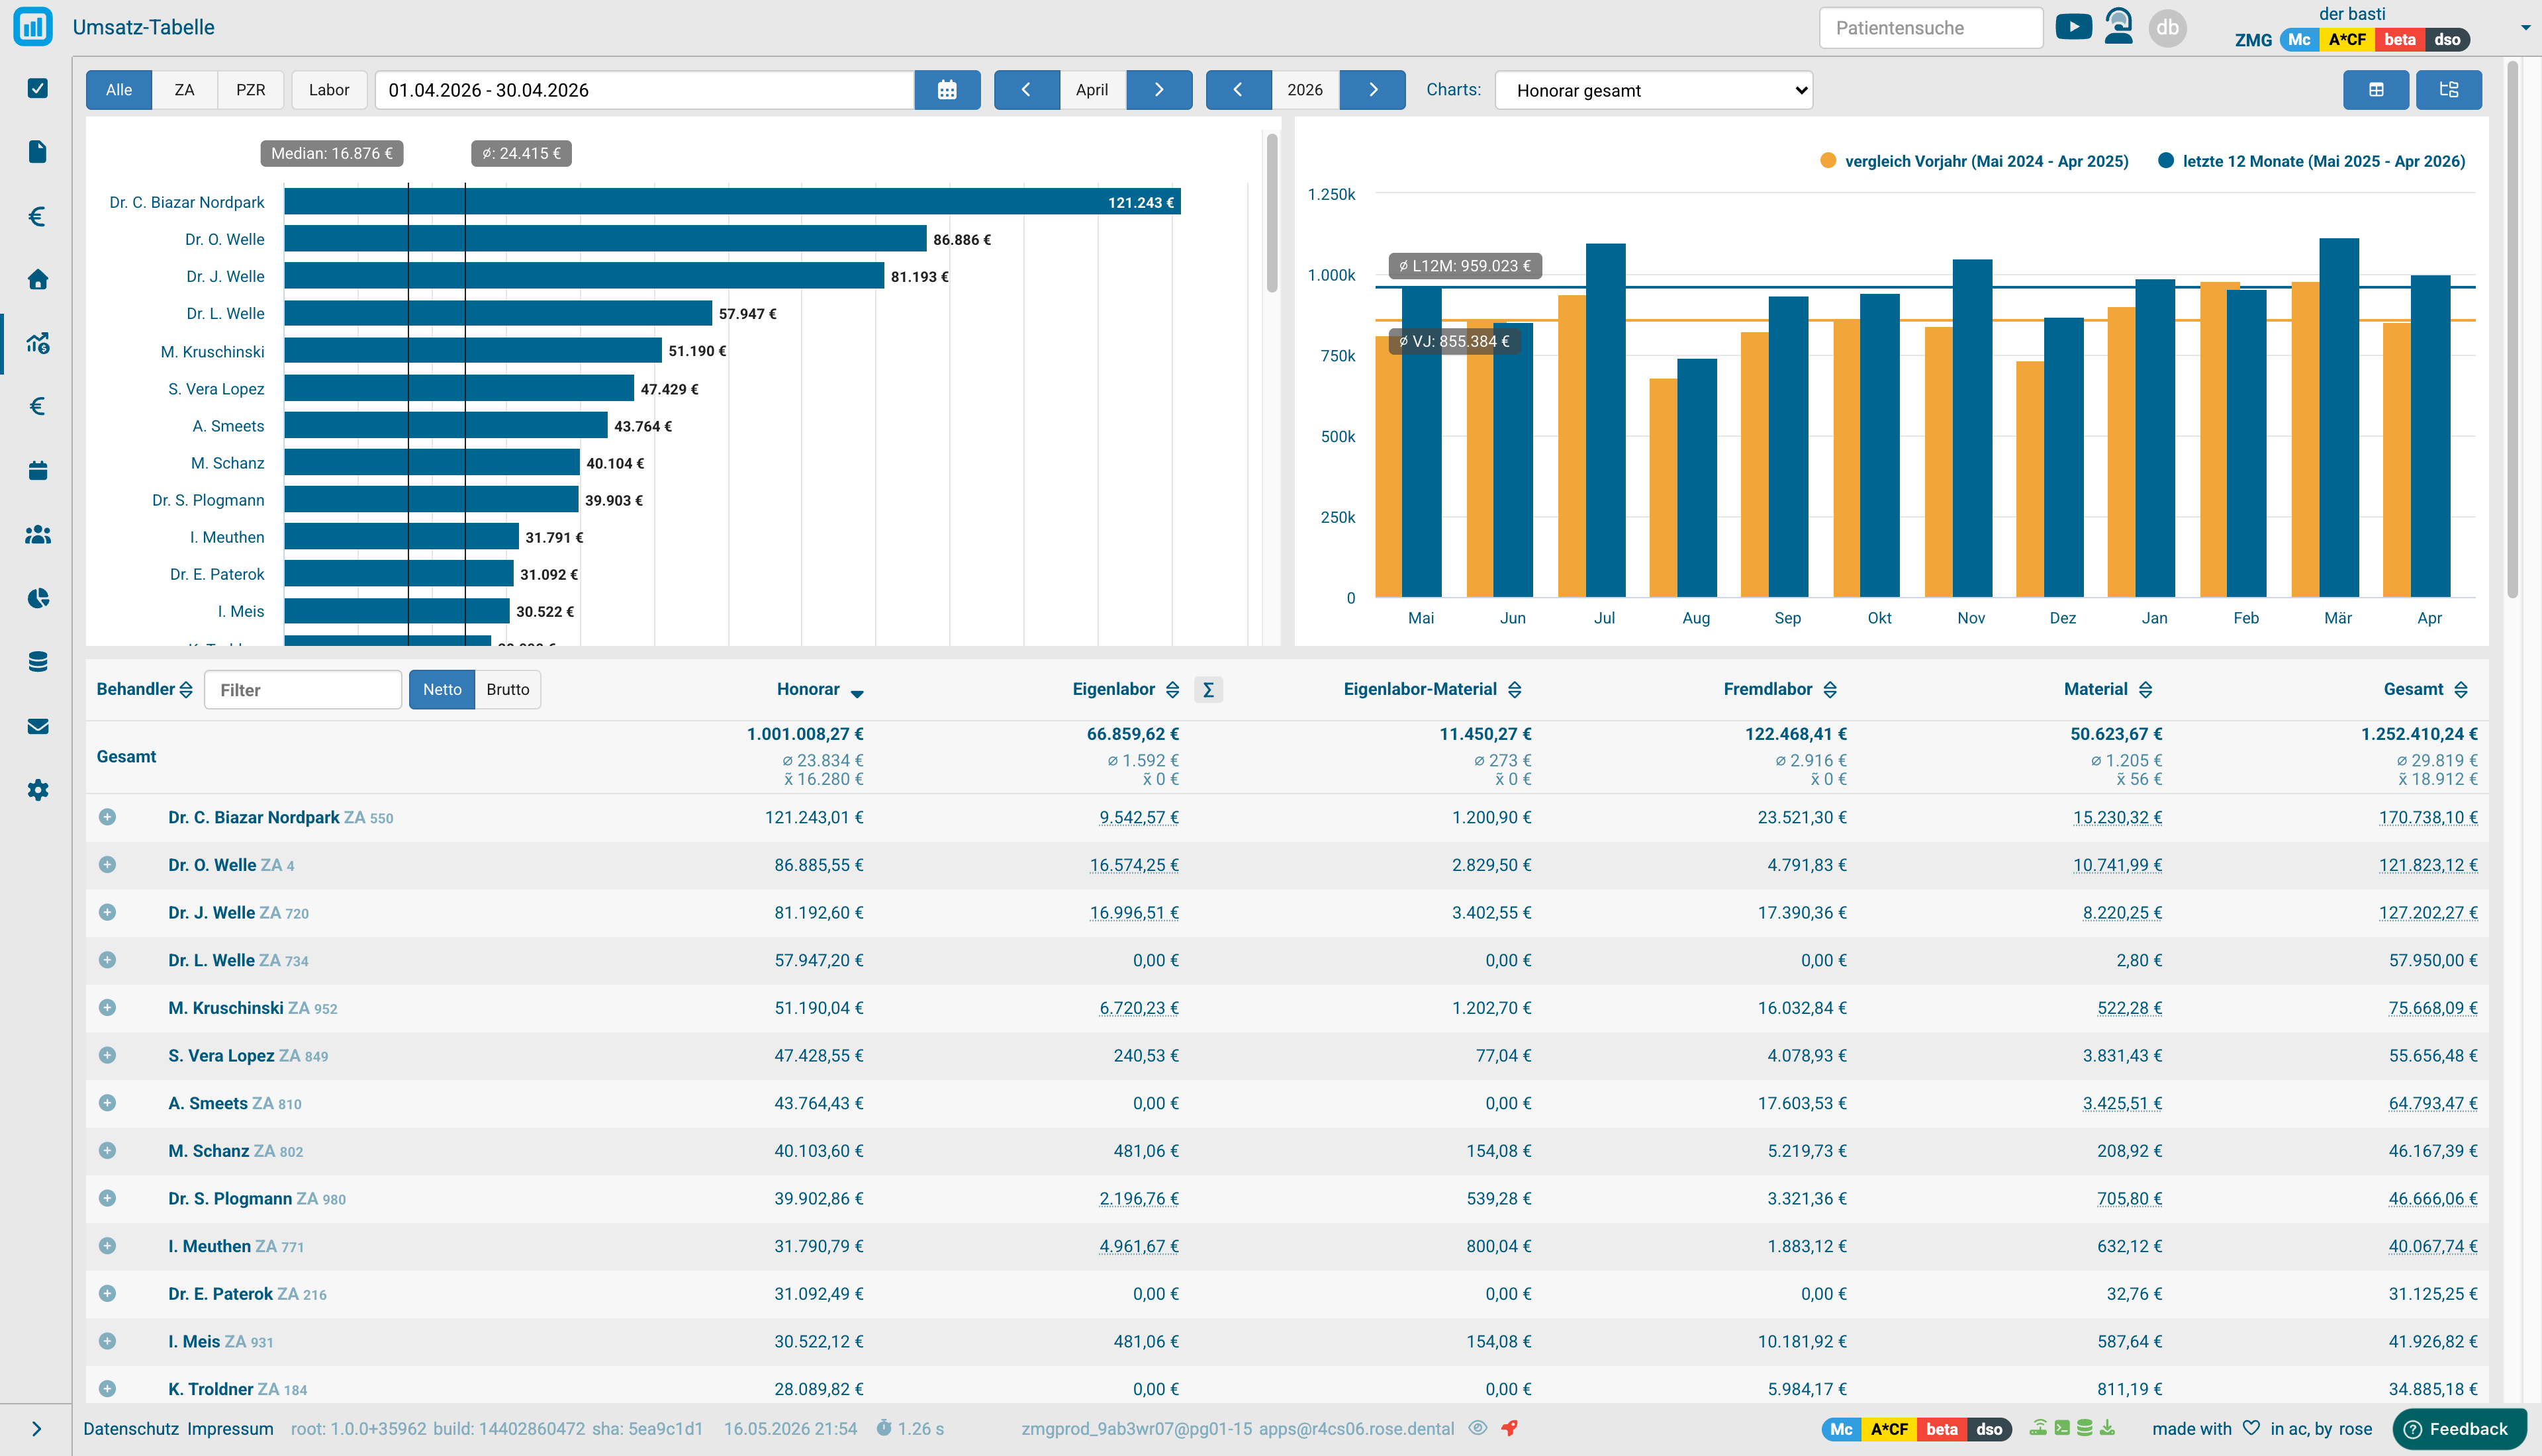Viewport: 2542px width, 1456px height.
Task: Open the date picker calendar button
Action: [947, 90]
